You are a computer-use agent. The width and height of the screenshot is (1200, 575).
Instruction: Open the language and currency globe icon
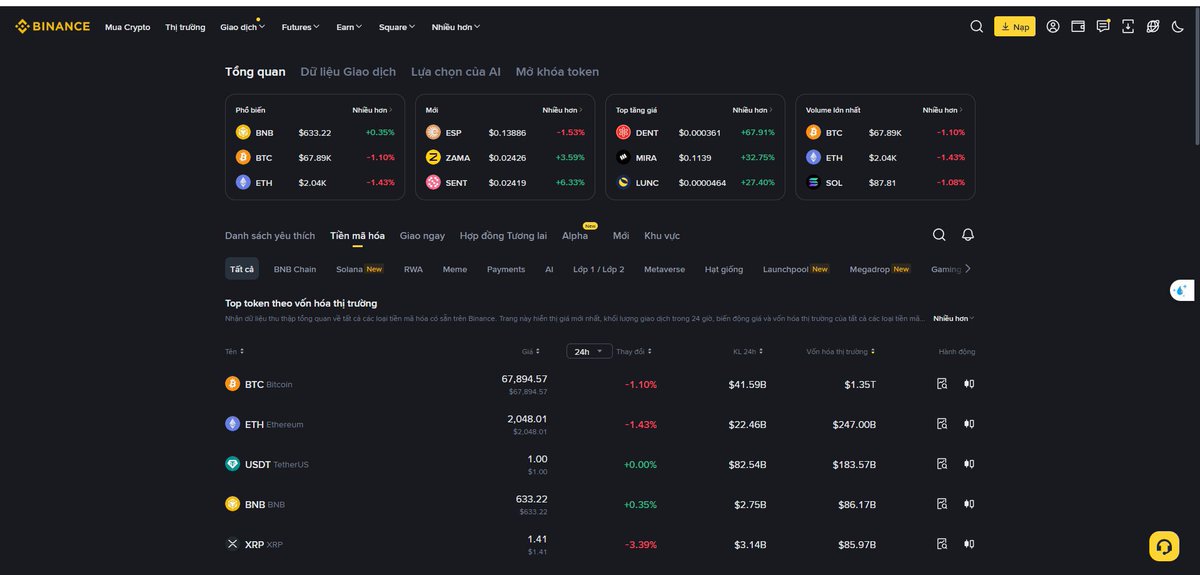[x=1153, y=27]
